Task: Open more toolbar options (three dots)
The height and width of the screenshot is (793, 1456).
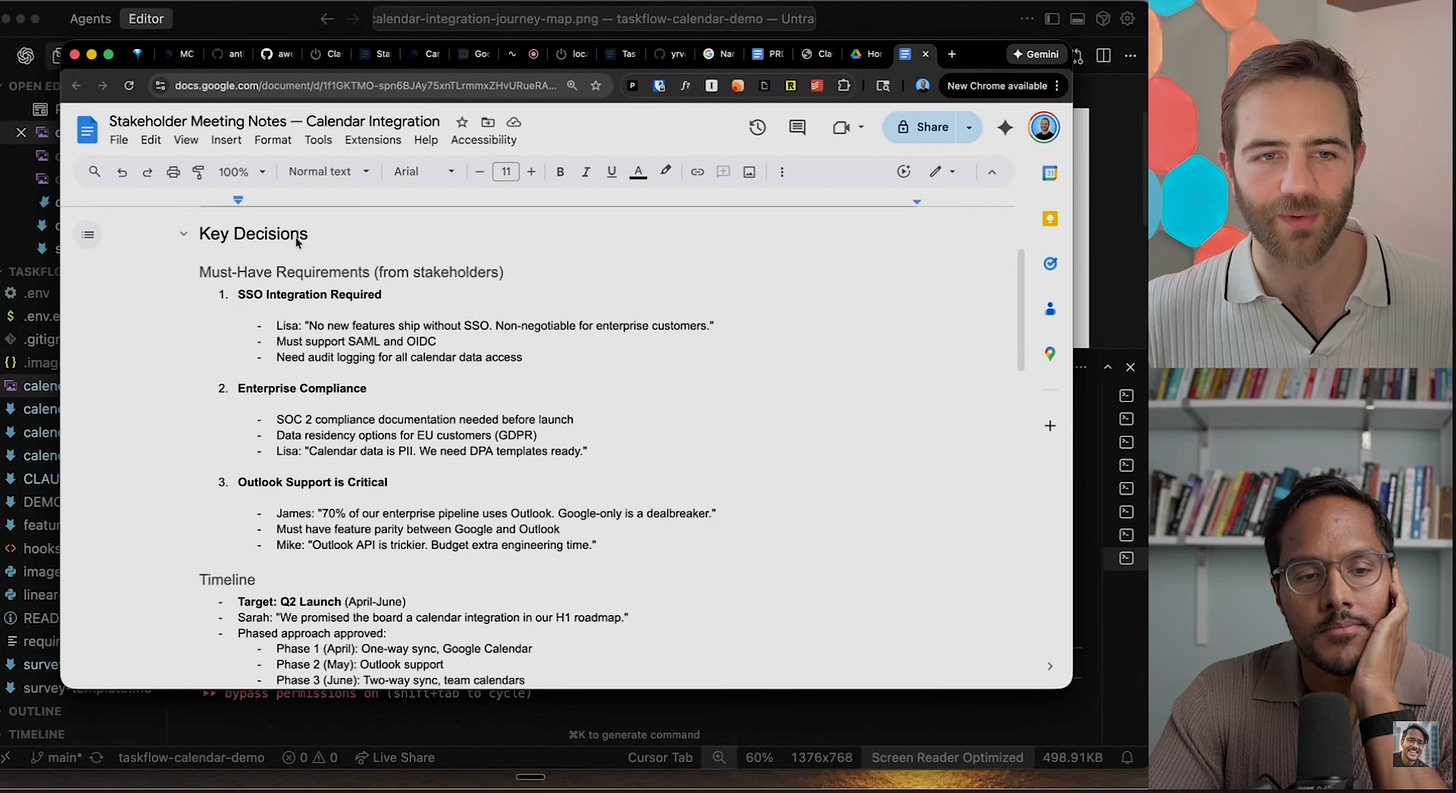Action: point(782,172)
